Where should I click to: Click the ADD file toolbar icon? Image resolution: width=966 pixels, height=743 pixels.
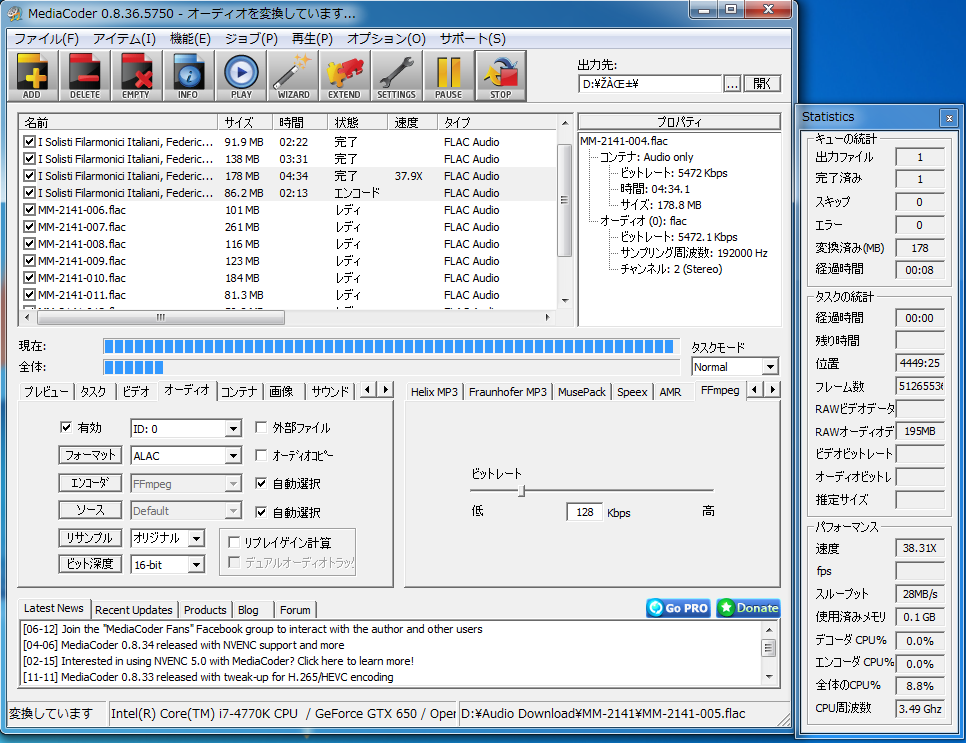tap(32, 76)
